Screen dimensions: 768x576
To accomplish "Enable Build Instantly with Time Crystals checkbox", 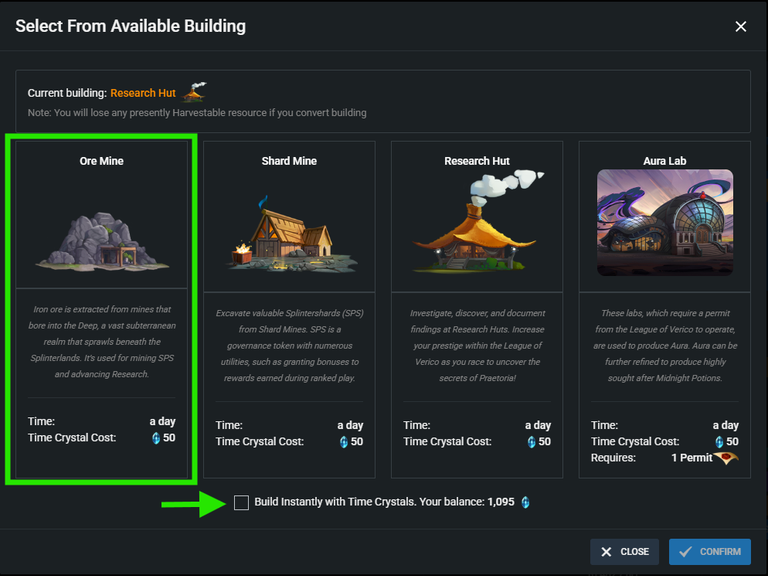I will click(x=241, y=503).
